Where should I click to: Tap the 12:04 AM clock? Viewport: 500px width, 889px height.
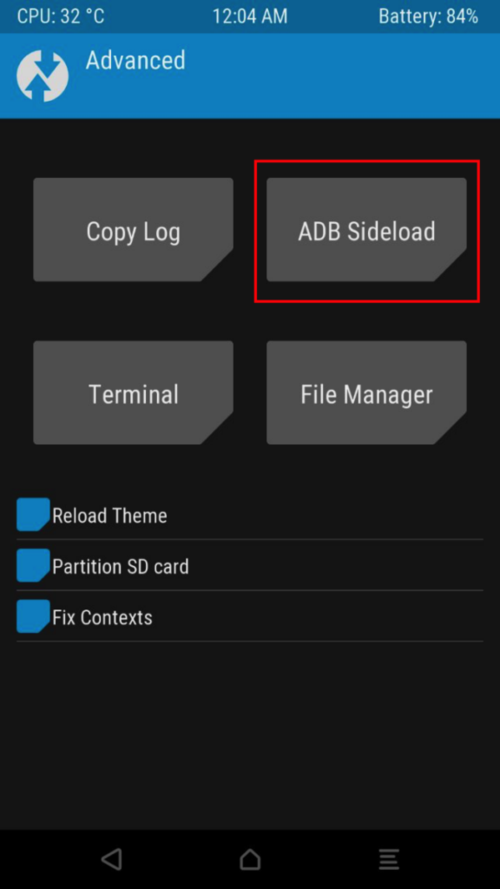pyautogui.click(x=250, y=16)
